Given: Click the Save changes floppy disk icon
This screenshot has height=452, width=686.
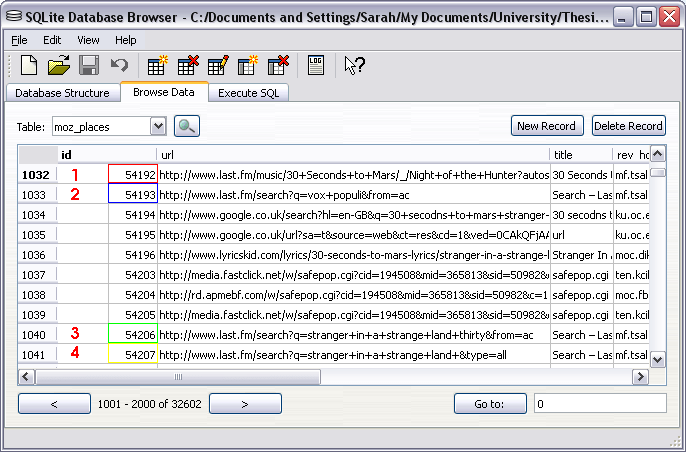Looking at the screenshot, I should click(x=88, y=66).
